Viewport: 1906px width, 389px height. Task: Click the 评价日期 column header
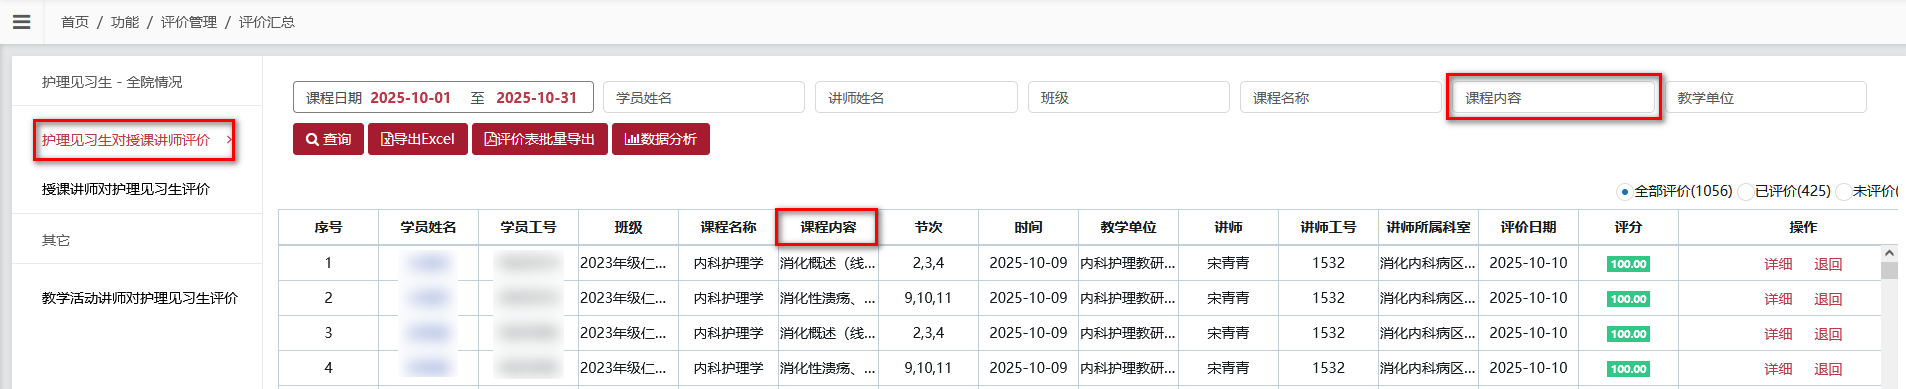(x=1528, y=227)
